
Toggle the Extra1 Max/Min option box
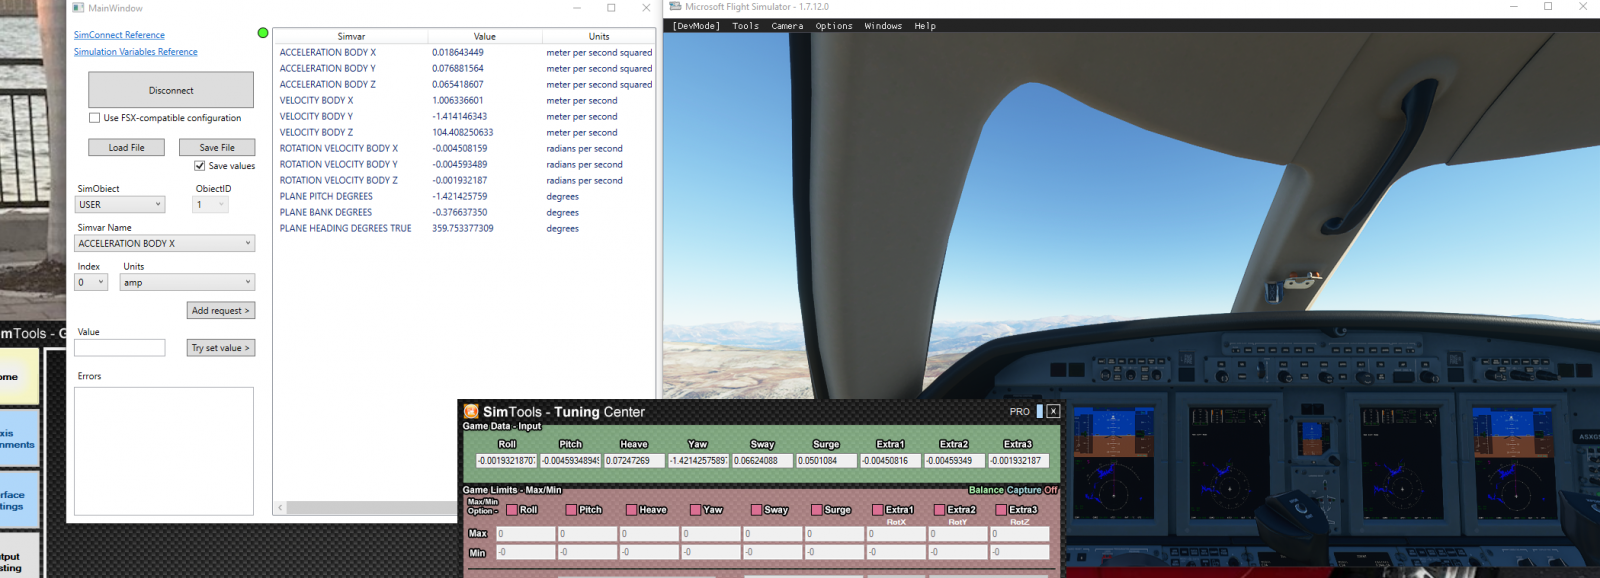click(878, 510)
